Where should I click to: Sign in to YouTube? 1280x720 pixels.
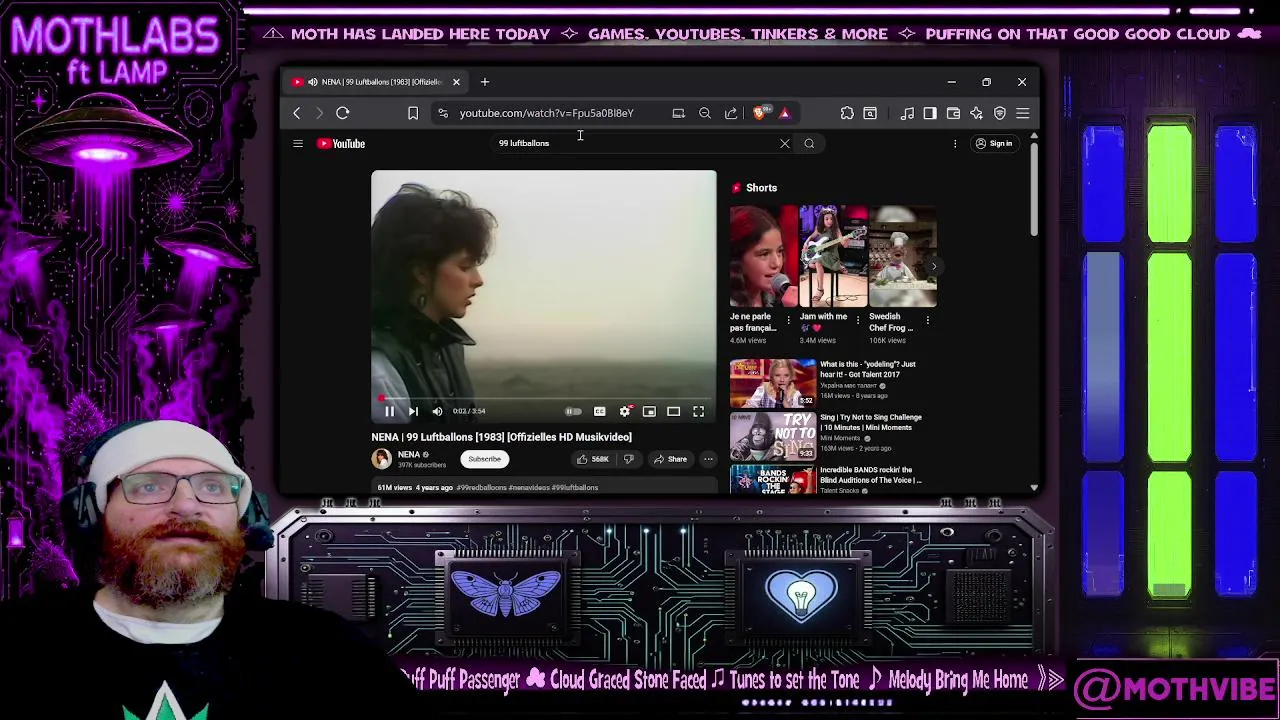(994, 143)
